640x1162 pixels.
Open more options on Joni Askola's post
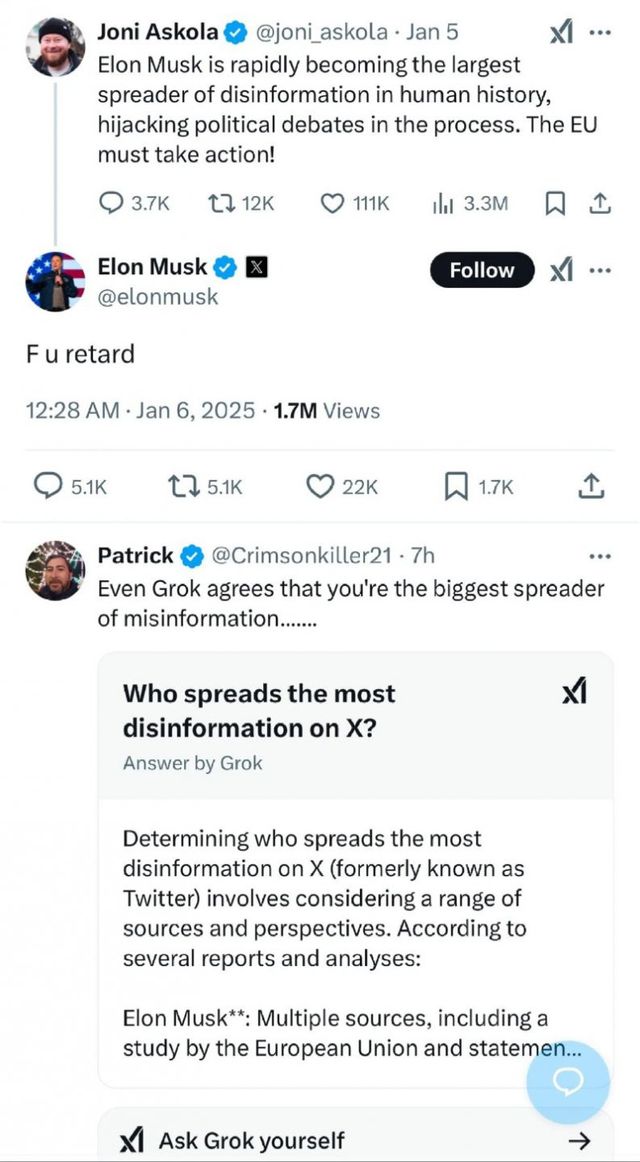pos(600,32)
